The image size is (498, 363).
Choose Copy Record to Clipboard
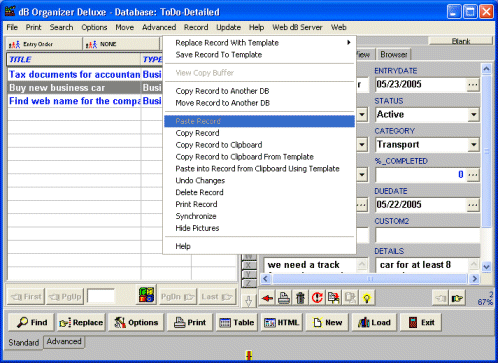[x=259, y=145]
